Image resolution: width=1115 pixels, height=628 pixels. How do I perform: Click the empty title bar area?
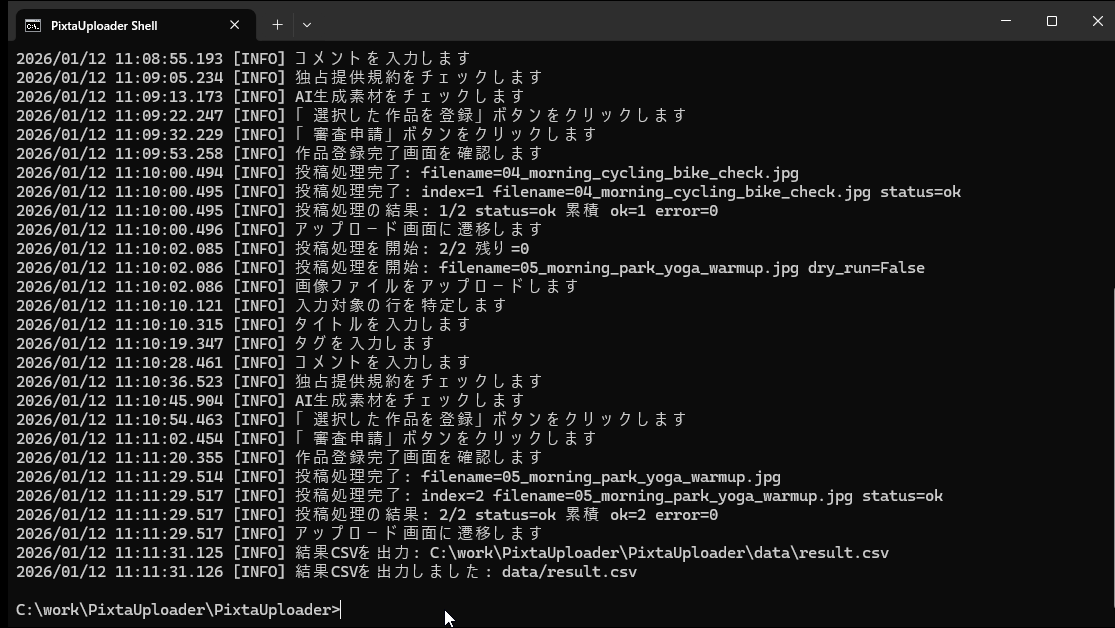pos(650,22)
